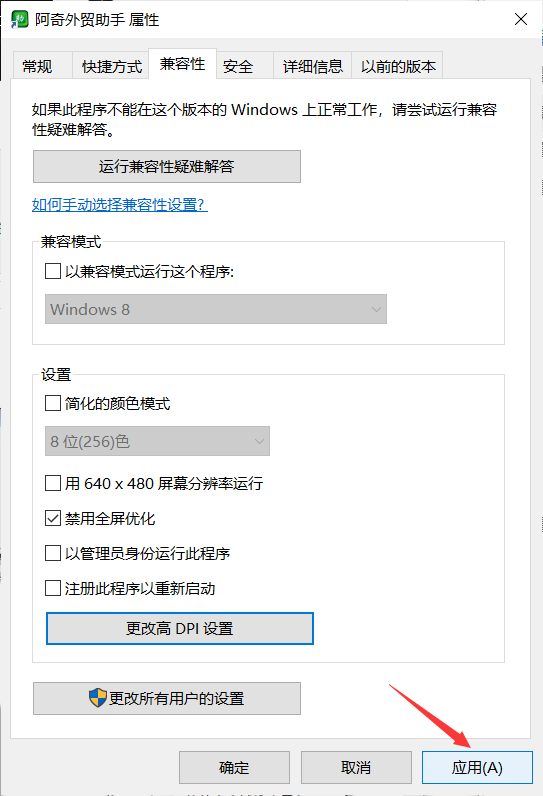Viewport: 543px width, 796px height.
Task: Check 以管理员身份运行此程序
Action: click(53, 553)
